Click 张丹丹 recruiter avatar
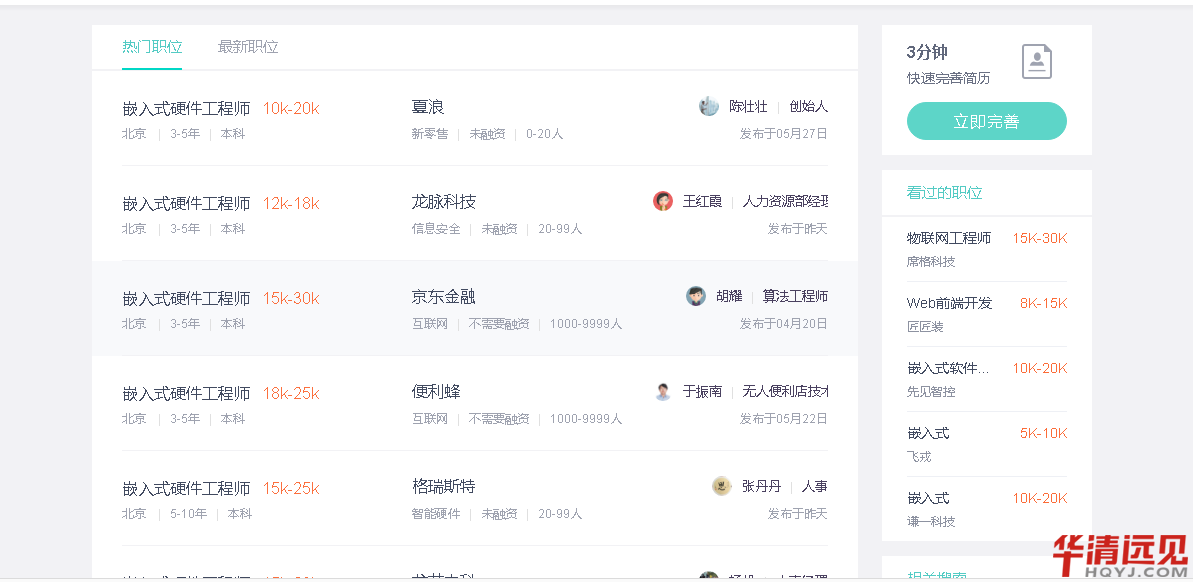The image size is (1193, 582). click(722, 486)
